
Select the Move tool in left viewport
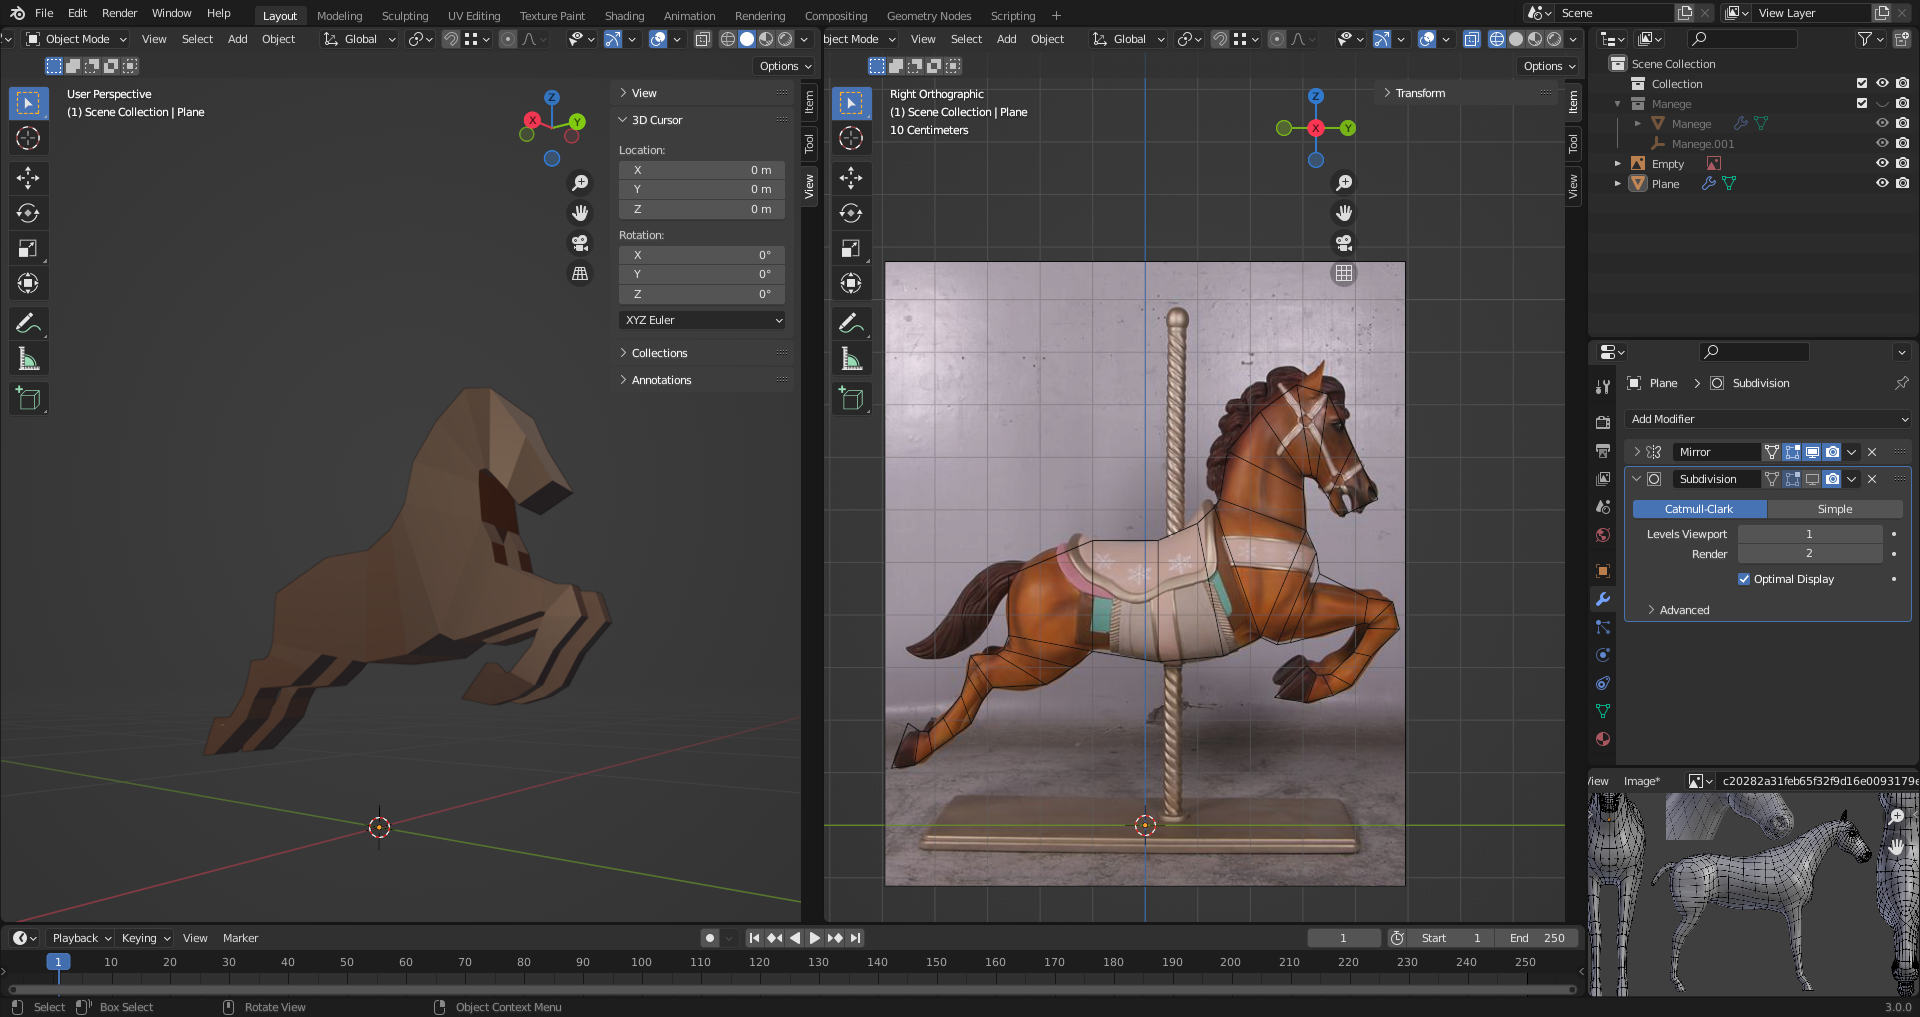[x=28, y=178]
